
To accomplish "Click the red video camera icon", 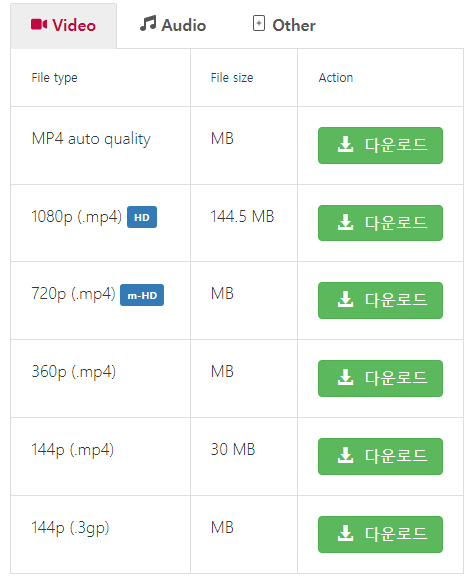I will coord(39,25).
